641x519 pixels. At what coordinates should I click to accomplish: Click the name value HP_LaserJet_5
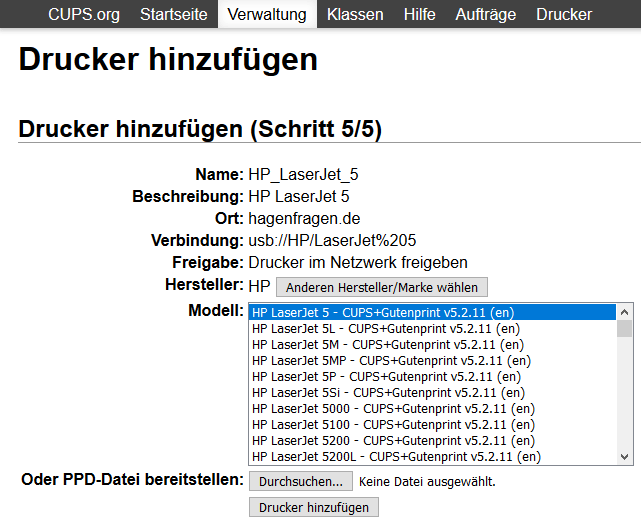(x=303, y=174)
